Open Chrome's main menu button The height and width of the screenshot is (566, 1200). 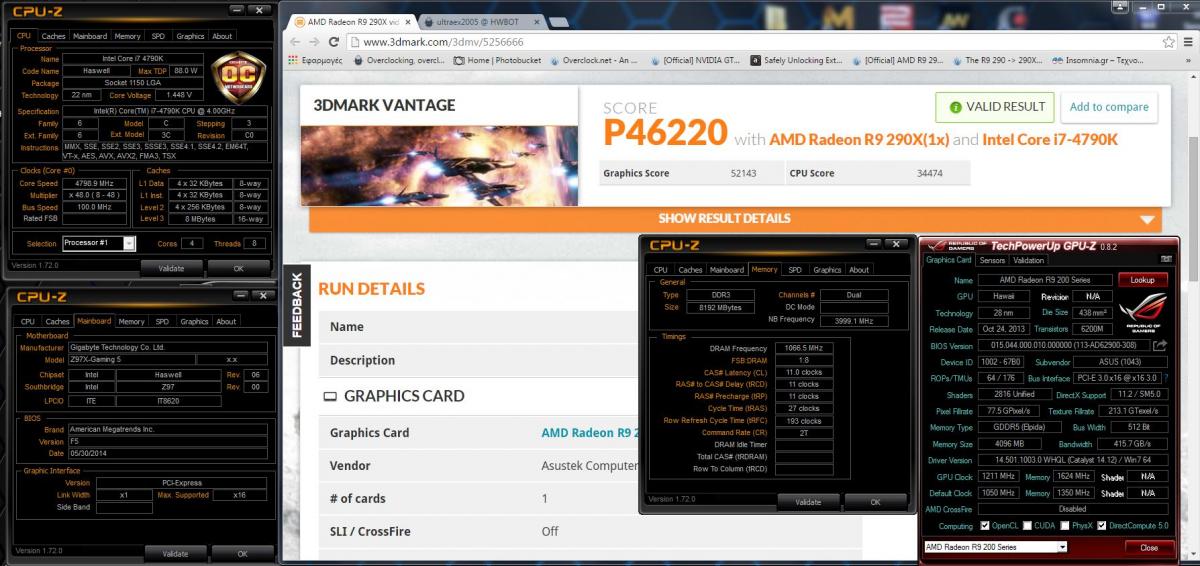(x=1188, y=42)
